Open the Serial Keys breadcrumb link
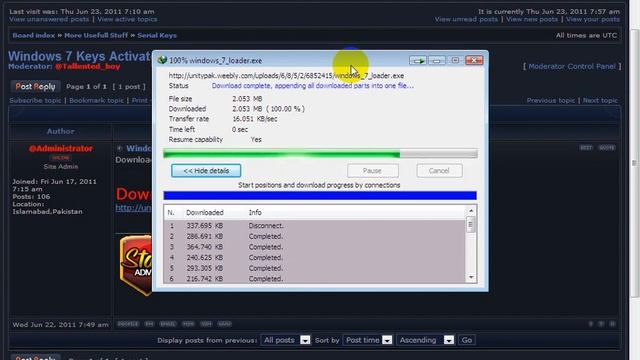The height and width of the screenshot is (360, 640). pos(157,36)
